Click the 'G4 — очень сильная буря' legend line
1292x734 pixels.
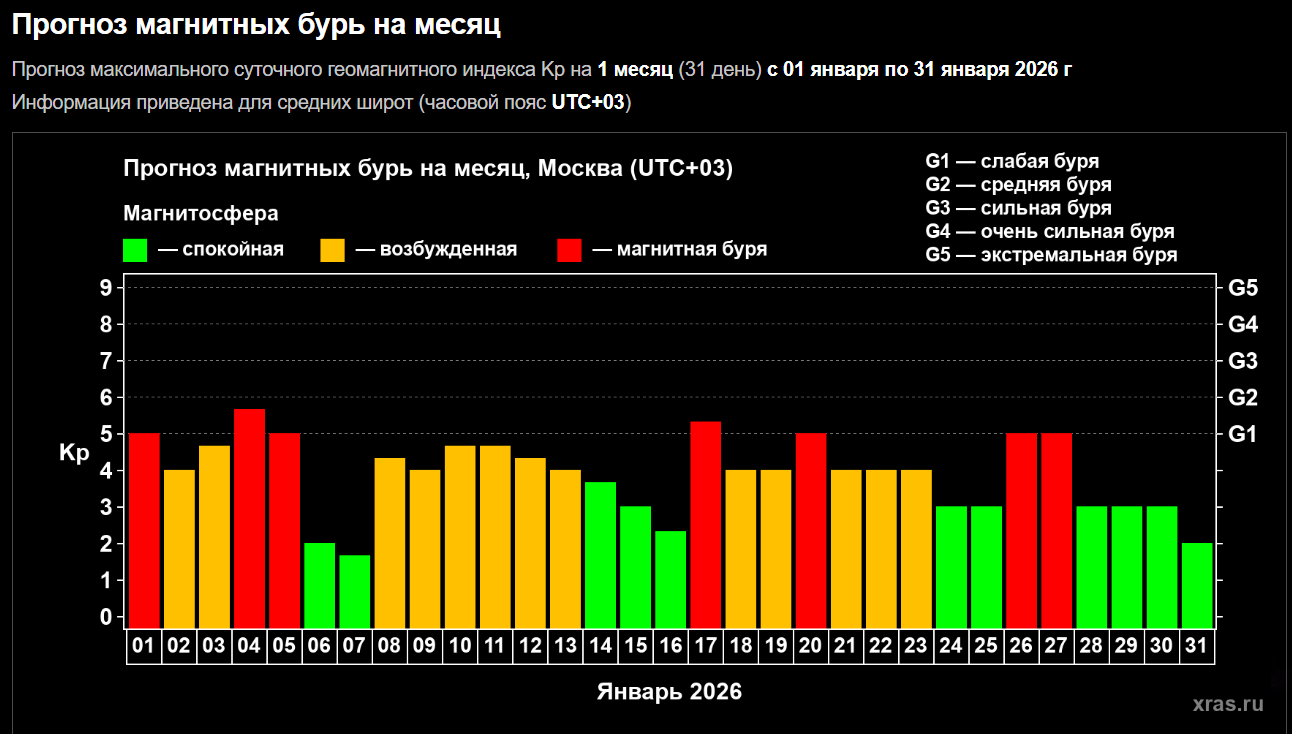tap(1050, 231)
